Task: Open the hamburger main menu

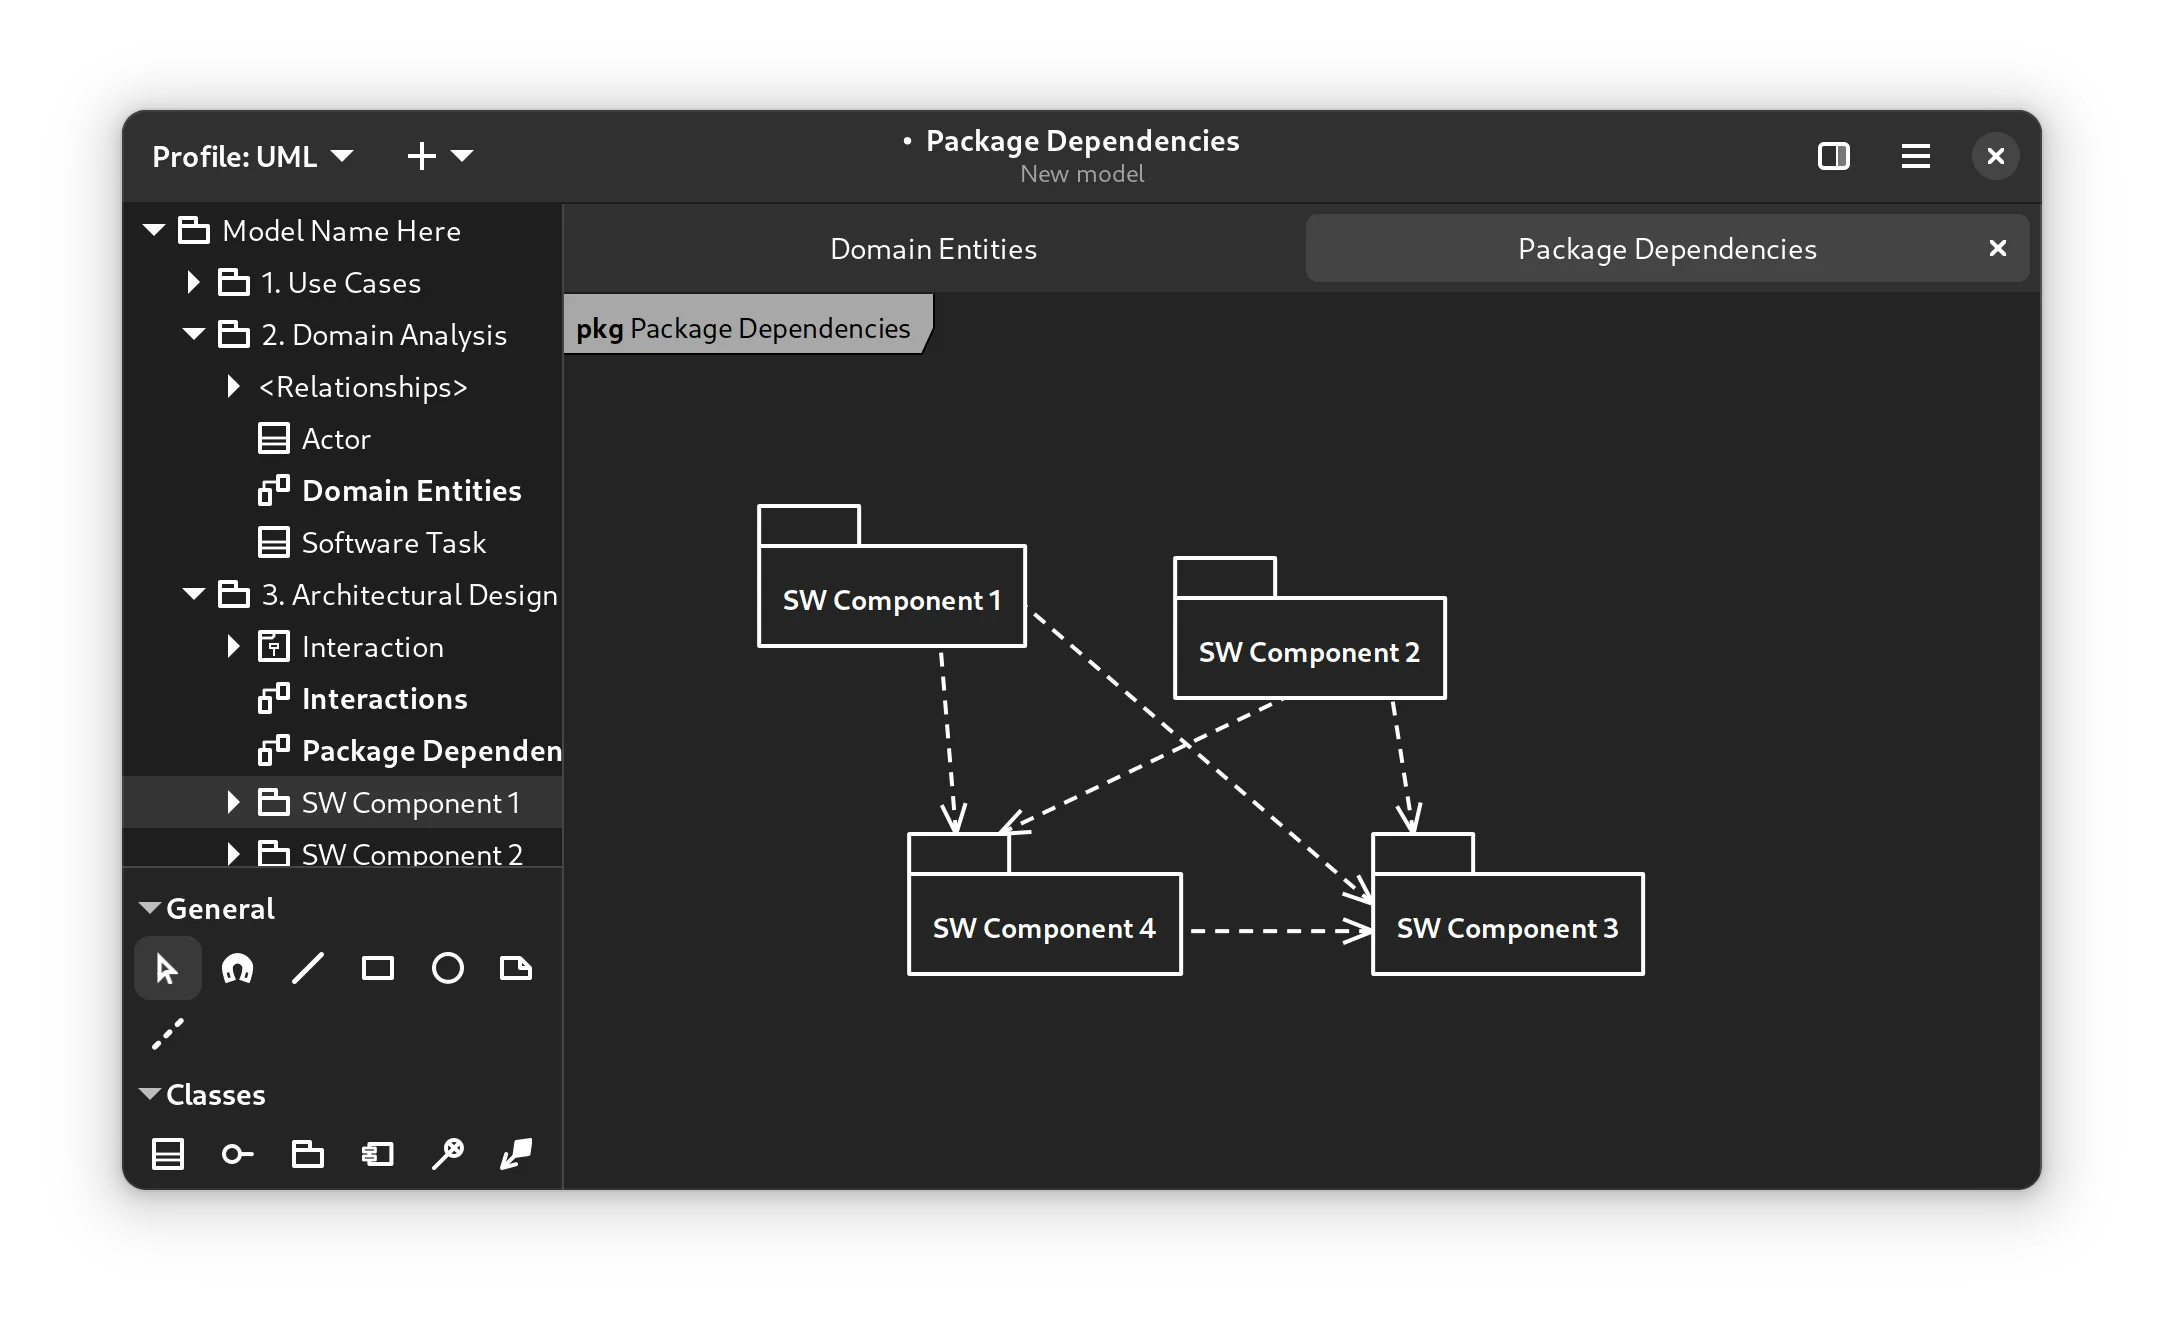Action: [1915, 156]
